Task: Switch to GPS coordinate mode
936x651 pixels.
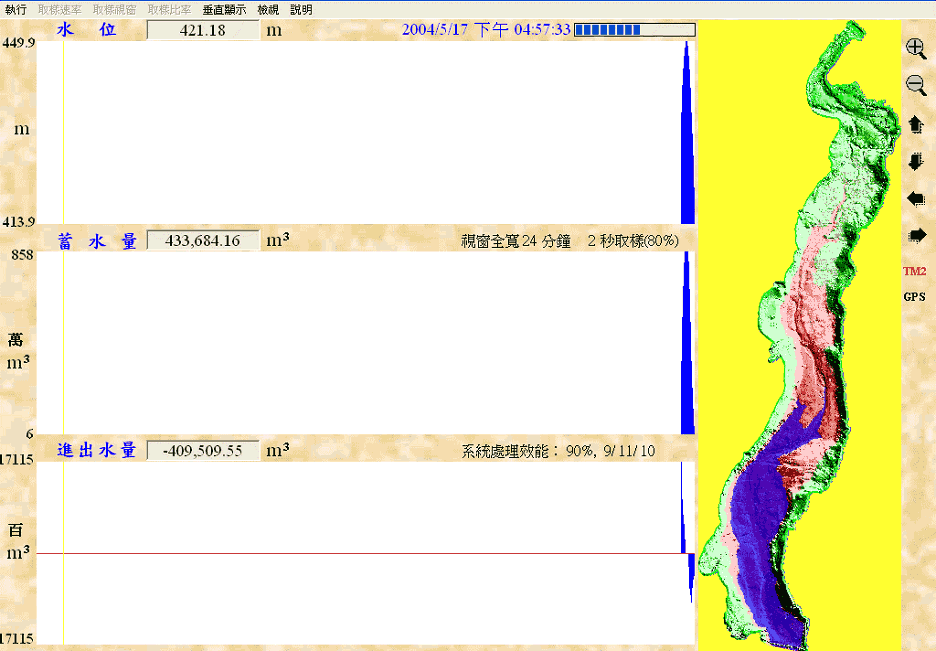Action: 914,296
